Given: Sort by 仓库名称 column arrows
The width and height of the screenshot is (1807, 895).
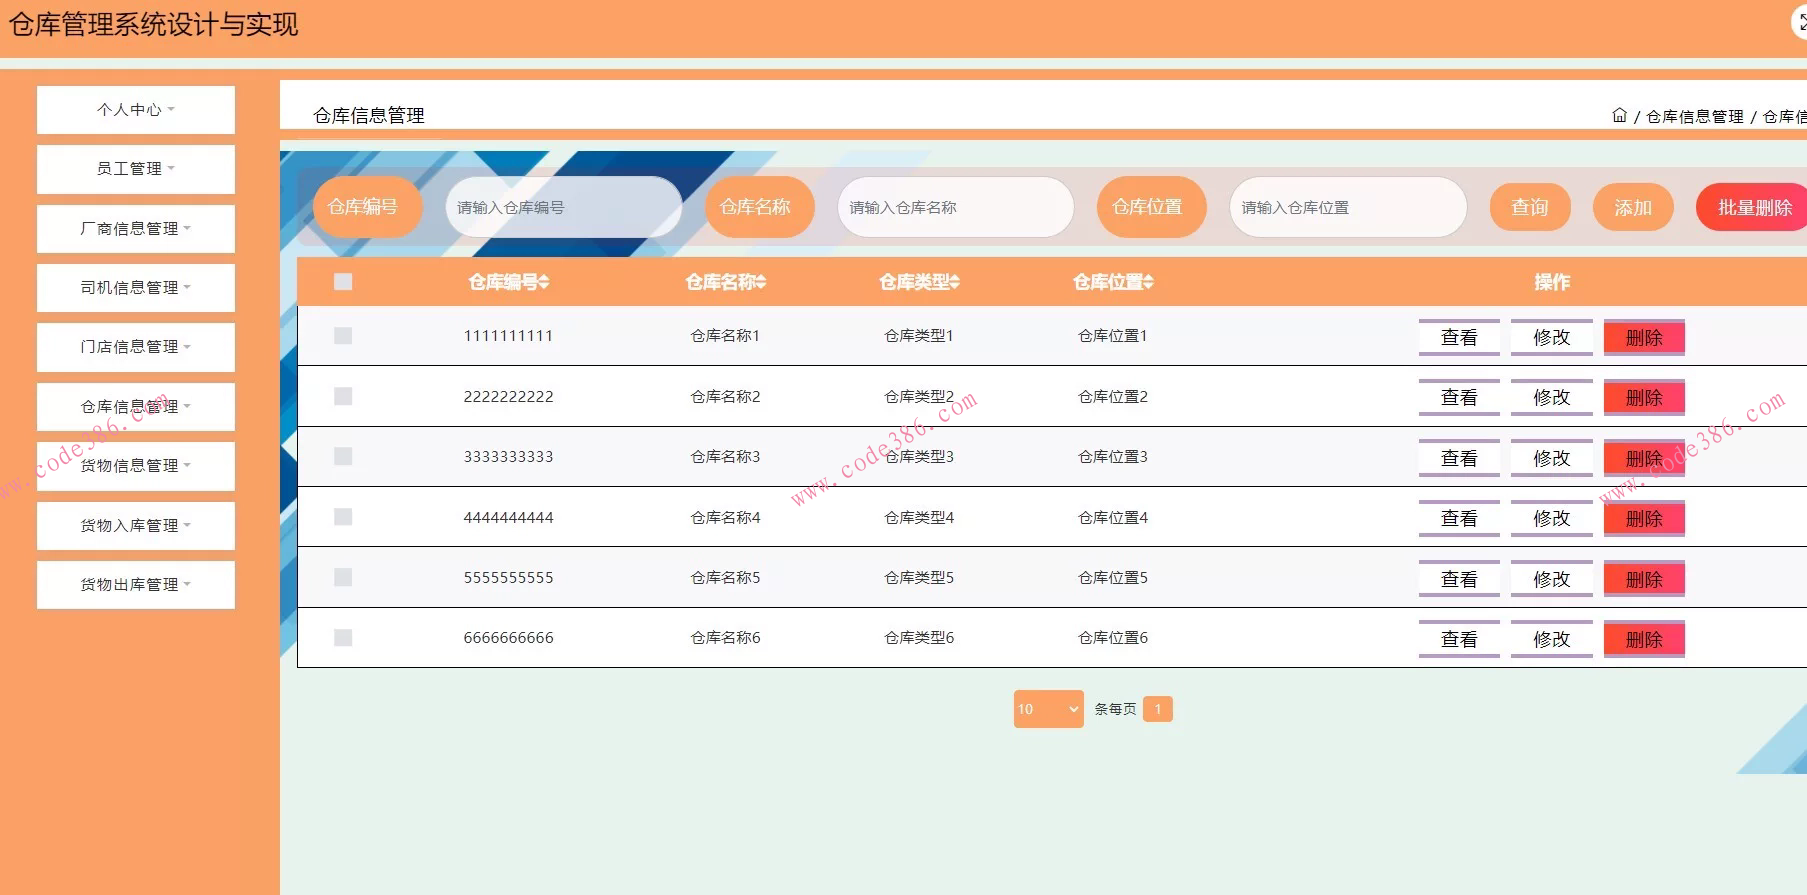Looking at the screenshot, I should coord(761,283).
